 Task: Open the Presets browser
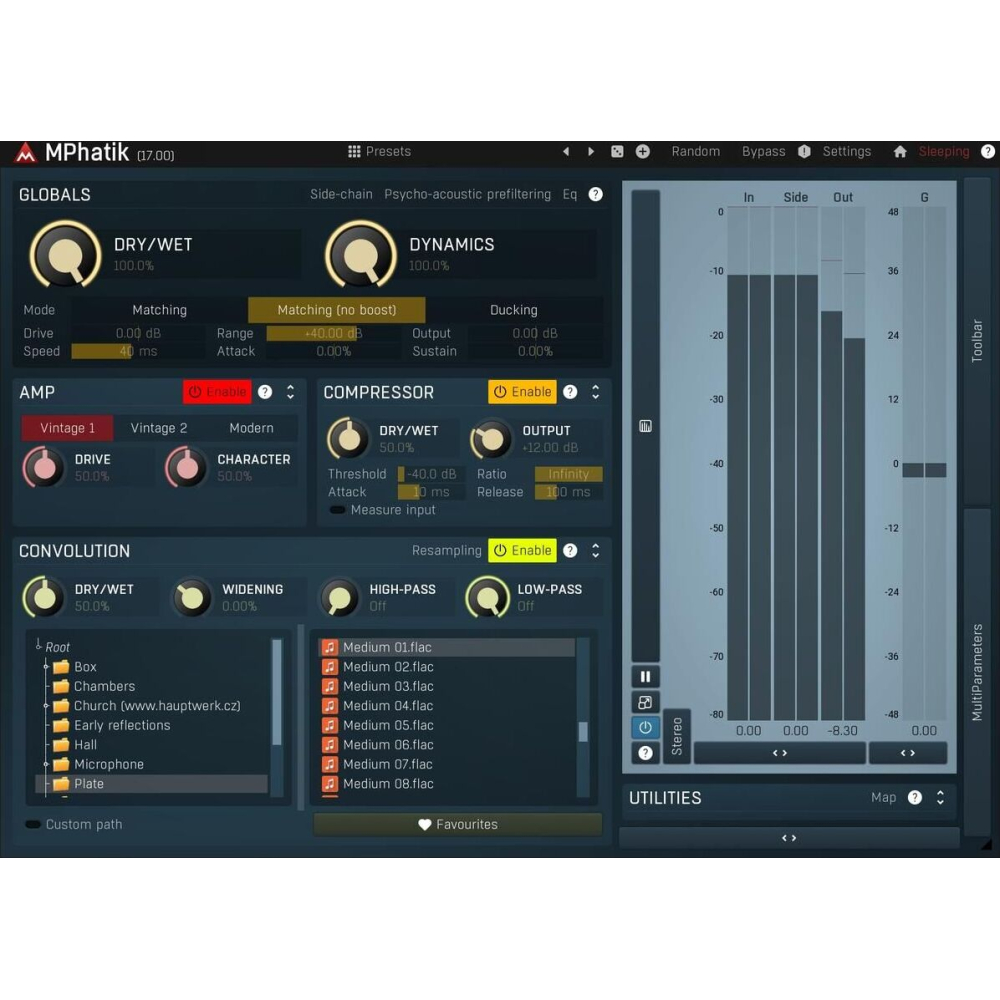[379, 152]
